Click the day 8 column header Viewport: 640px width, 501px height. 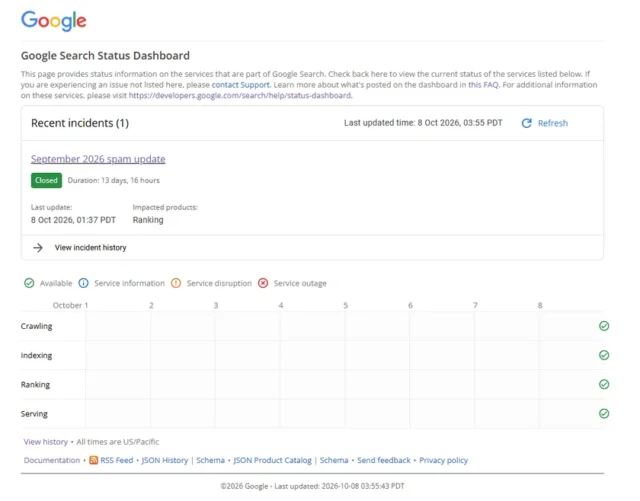click(x=540, y=305)
